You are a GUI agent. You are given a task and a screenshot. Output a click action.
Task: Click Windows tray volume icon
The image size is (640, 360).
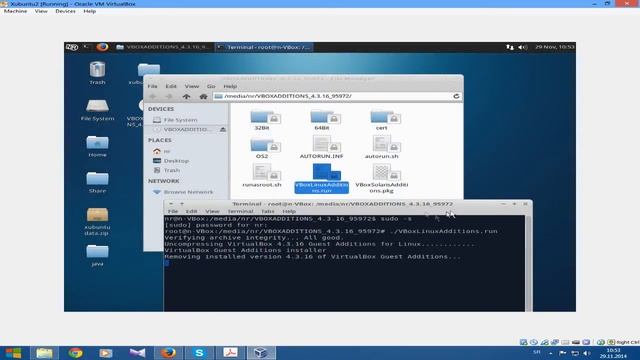pyautogui.click(x=587, y=353)
